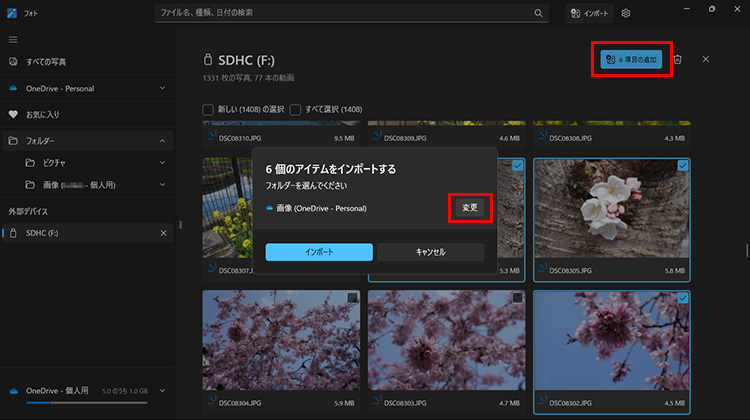Image resolution: width=750 pixels, height=420 pixels.
Task: Click the search magnifier icon
Action: [x=538, y=13]
